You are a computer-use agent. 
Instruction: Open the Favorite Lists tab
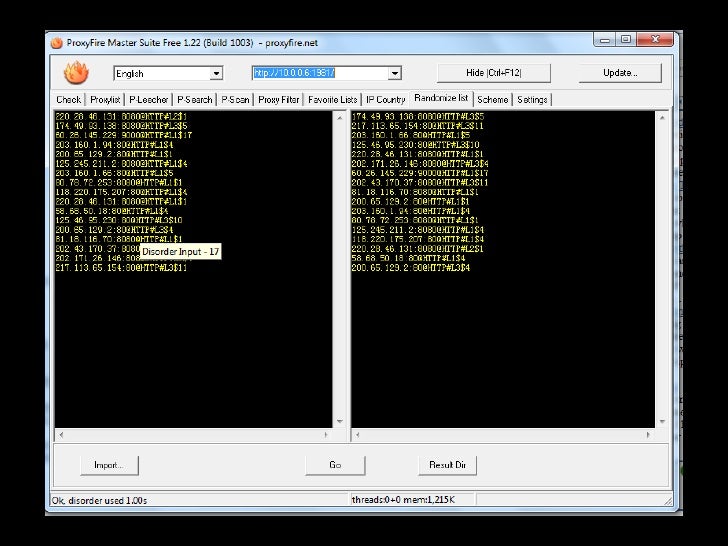(332, 99)
